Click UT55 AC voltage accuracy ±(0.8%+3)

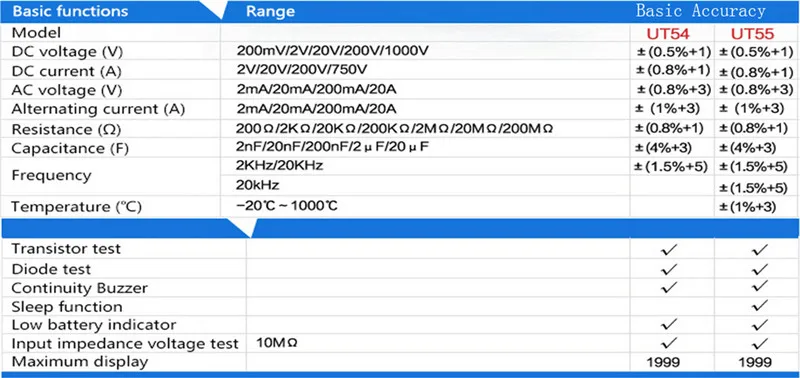(x=756, y=89)
